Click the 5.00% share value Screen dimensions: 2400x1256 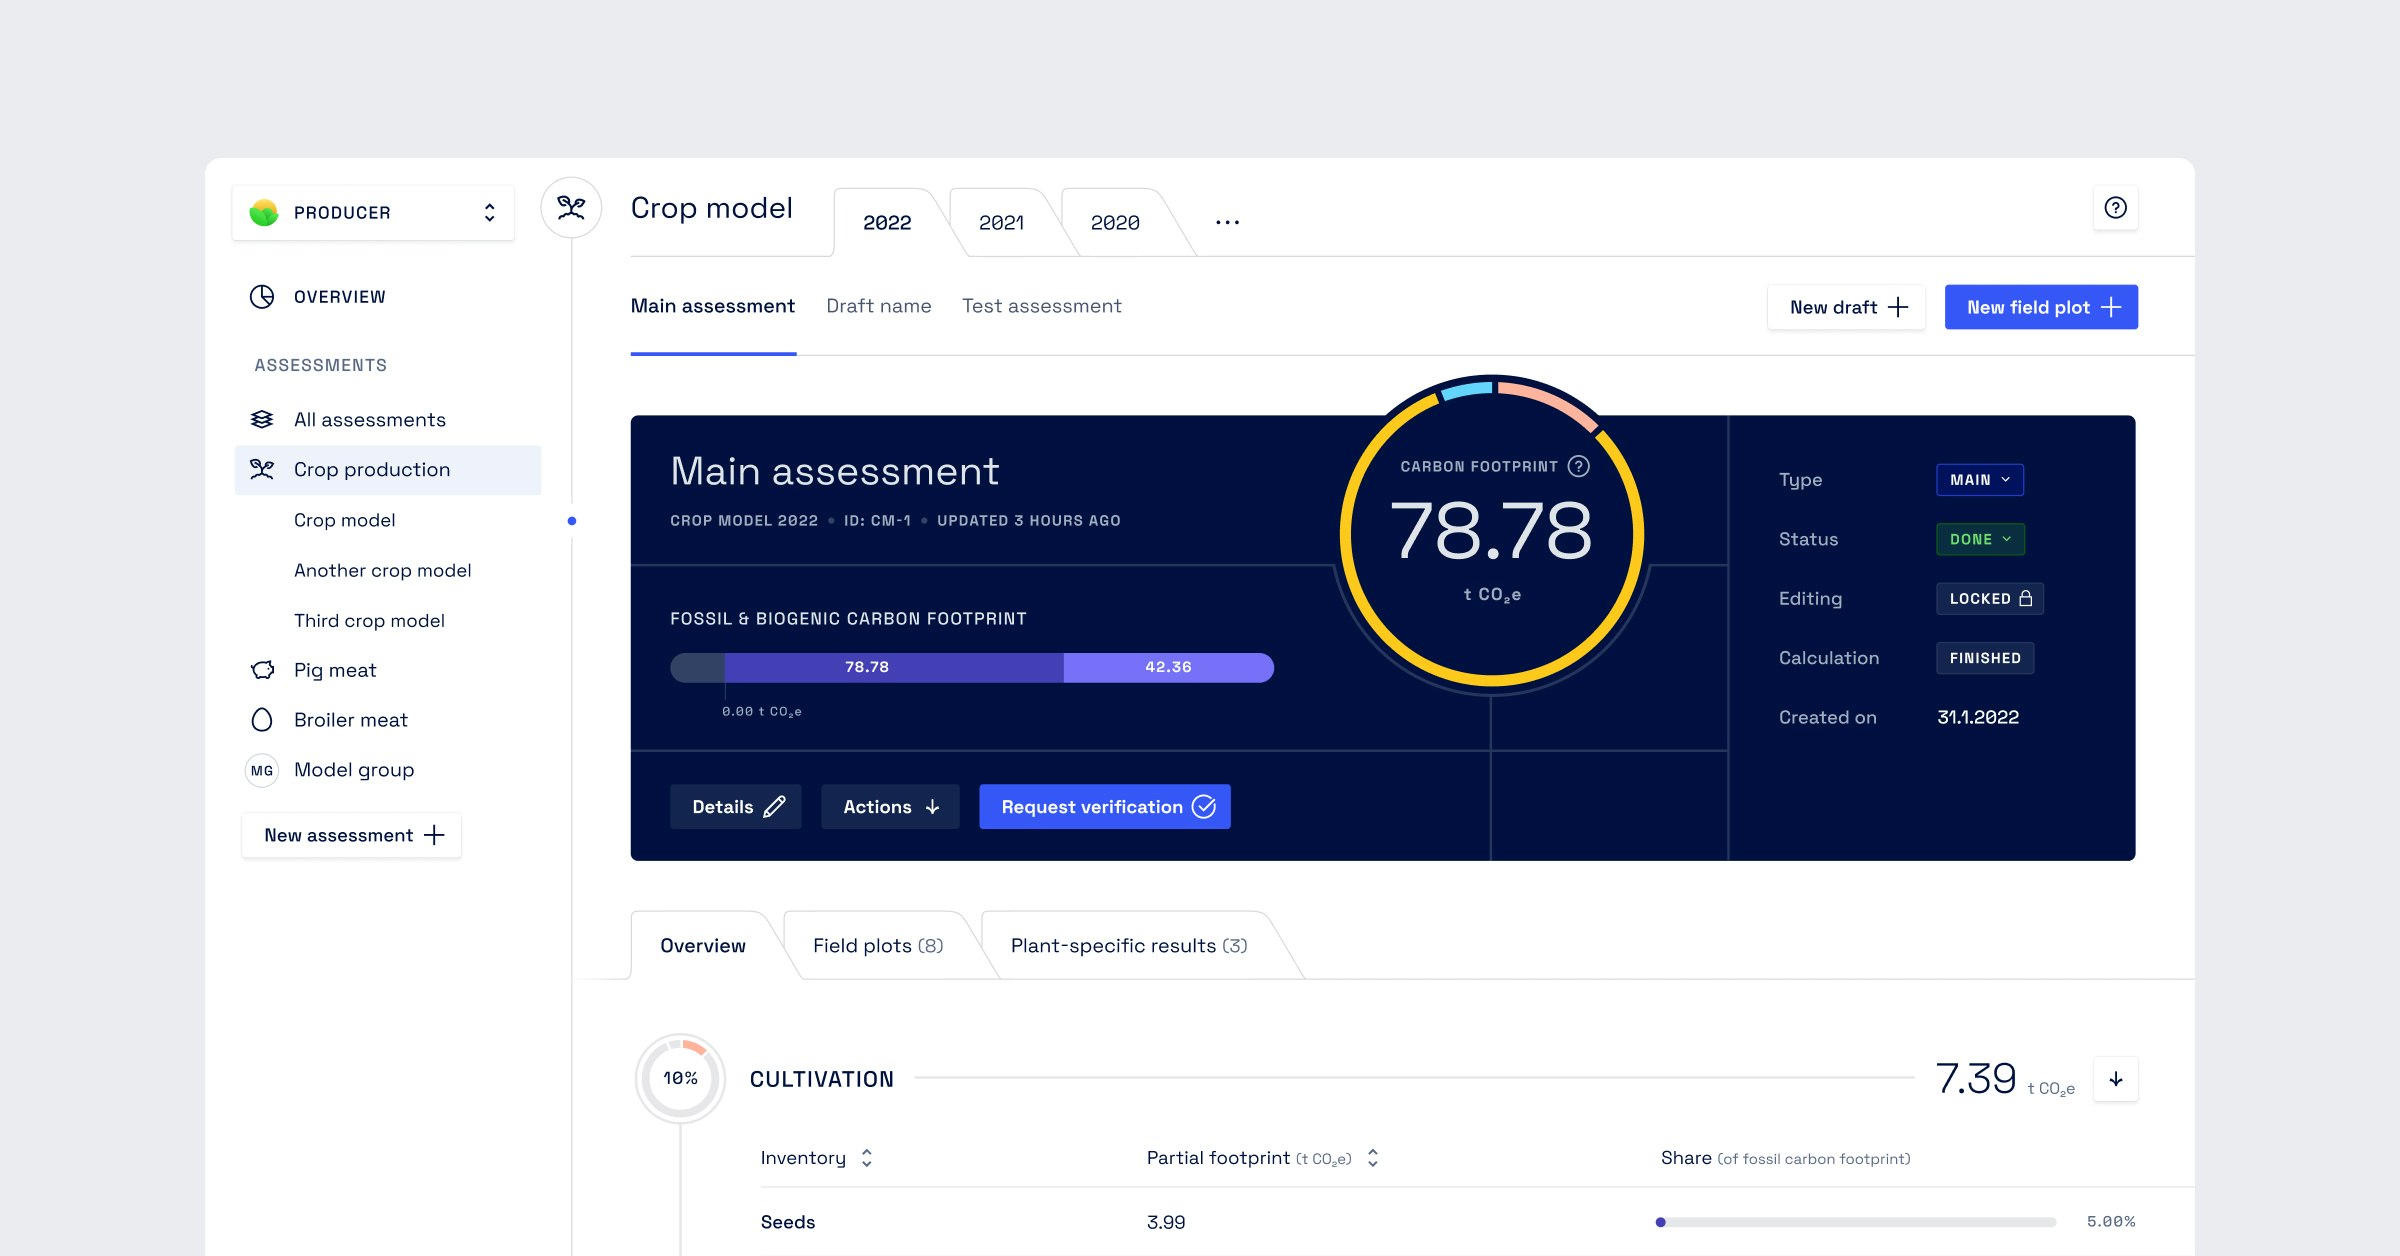pos(2110,1222)
